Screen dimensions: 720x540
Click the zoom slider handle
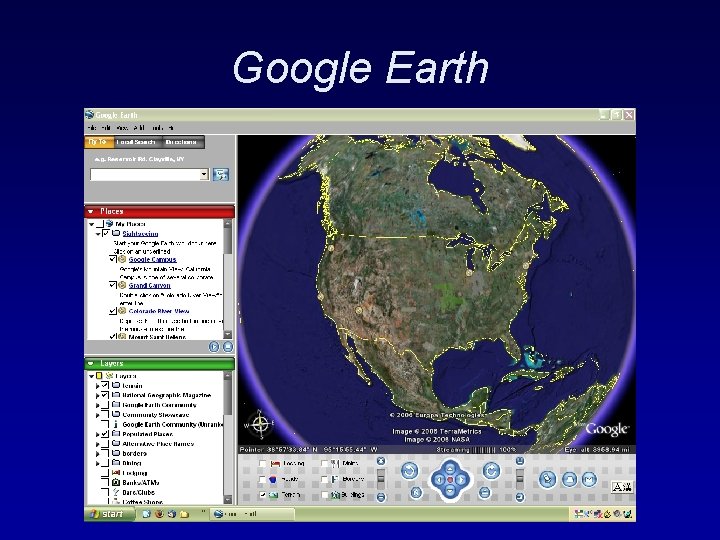point(381,479)
